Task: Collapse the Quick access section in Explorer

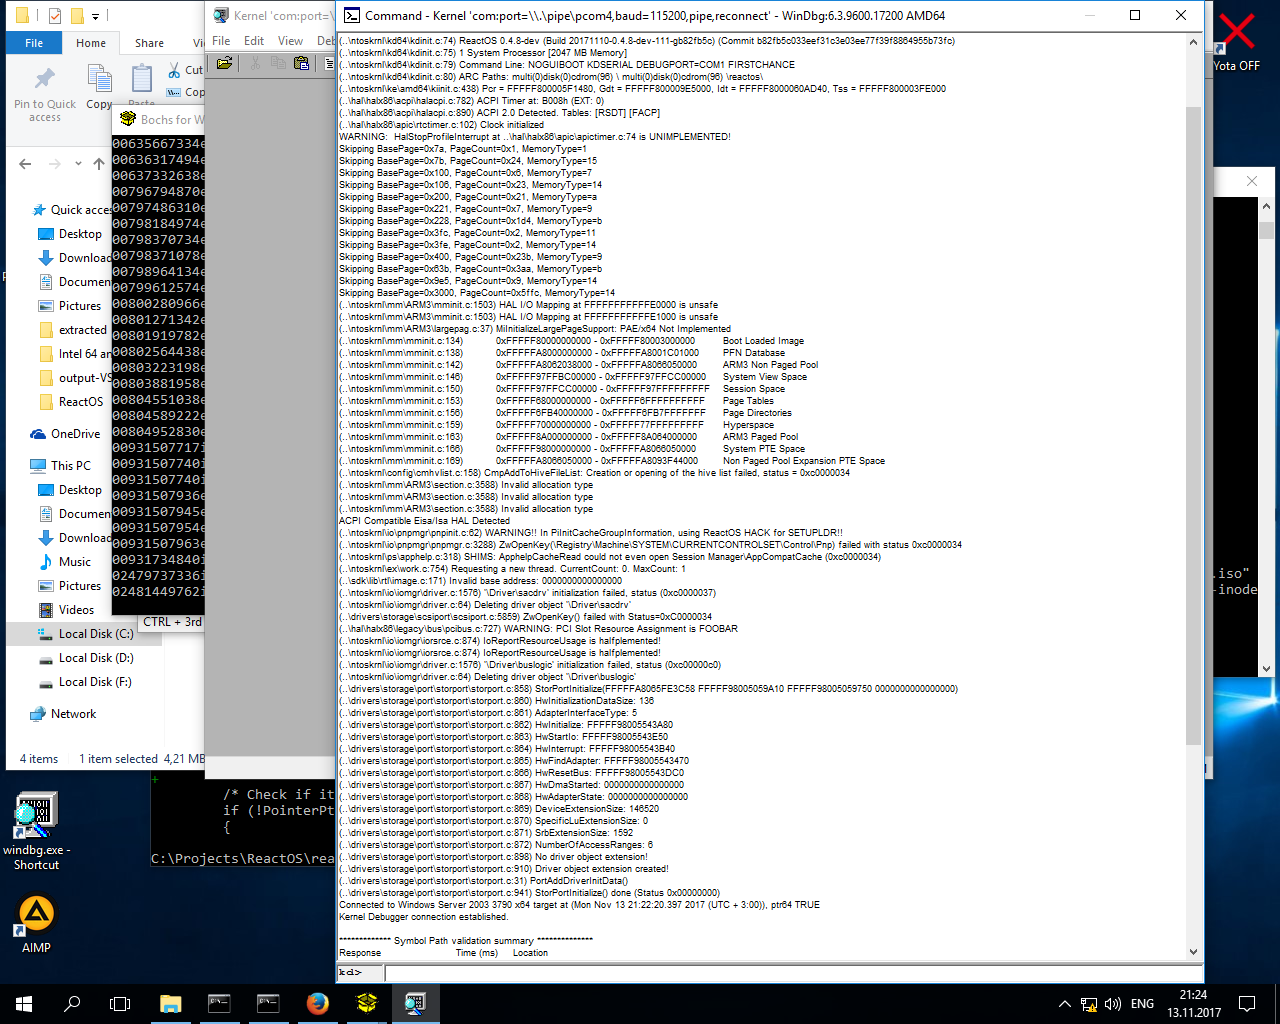Action: tap(25, 207)
